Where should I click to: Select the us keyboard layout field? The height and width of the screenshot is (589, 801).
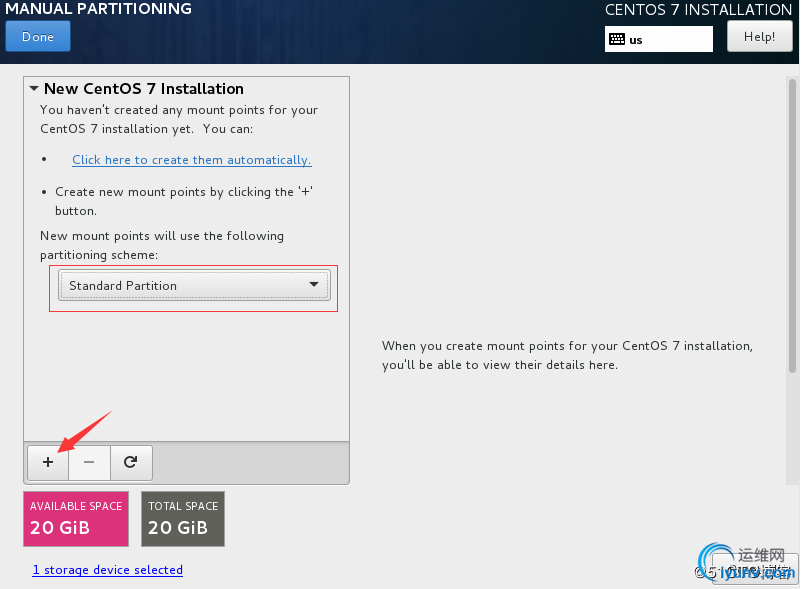click(659, 39)
